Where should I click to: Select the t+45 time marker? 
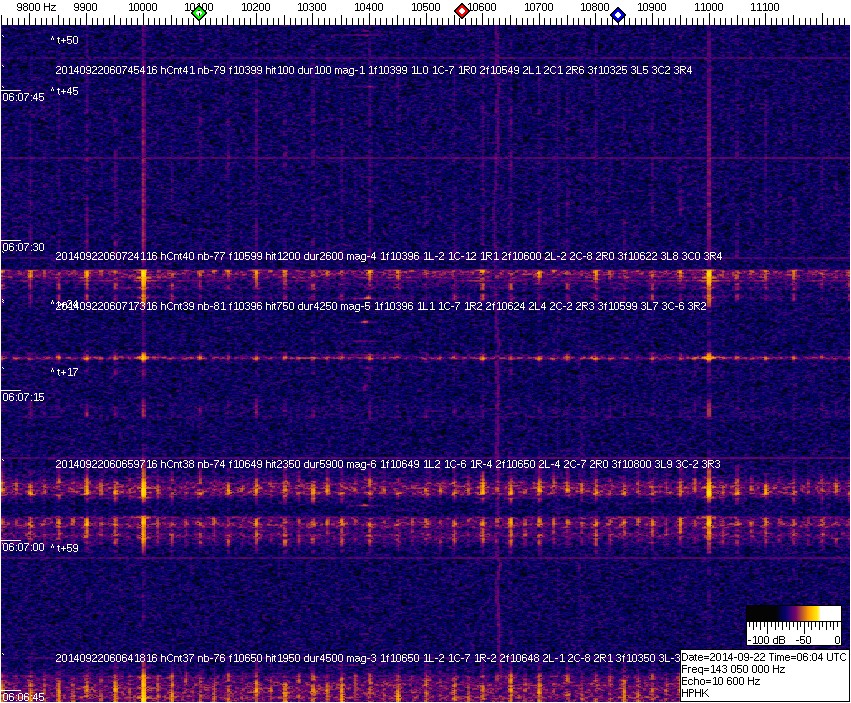pos(64,92)
